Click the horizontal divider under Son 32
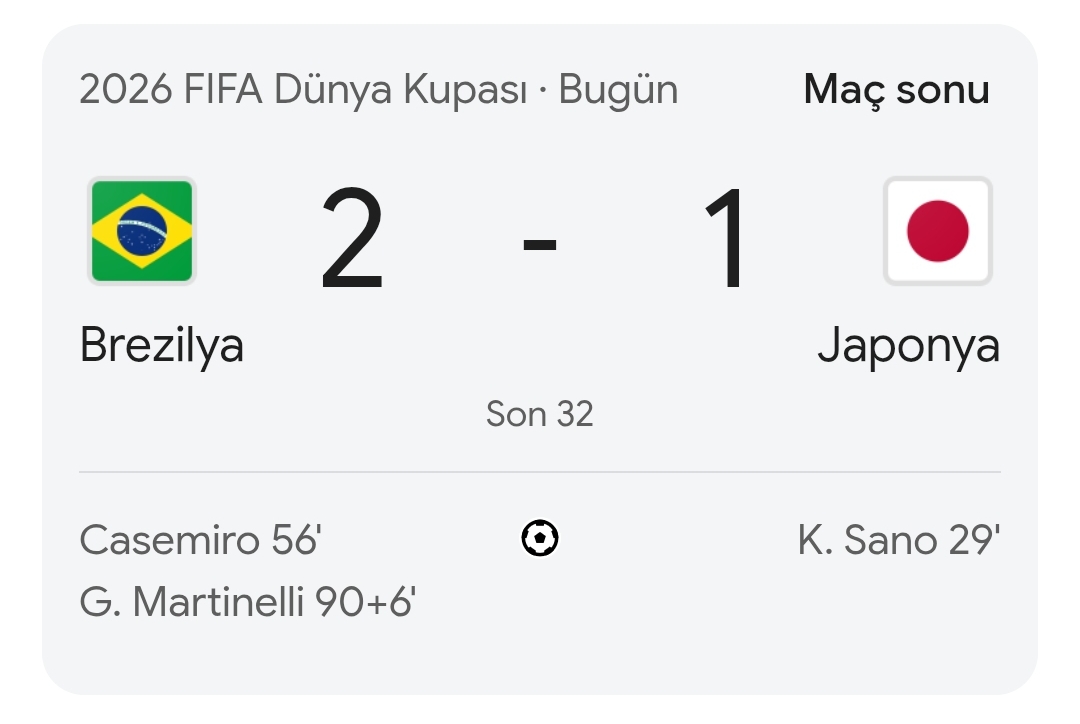1080x724 pixels. pos(540,472)
